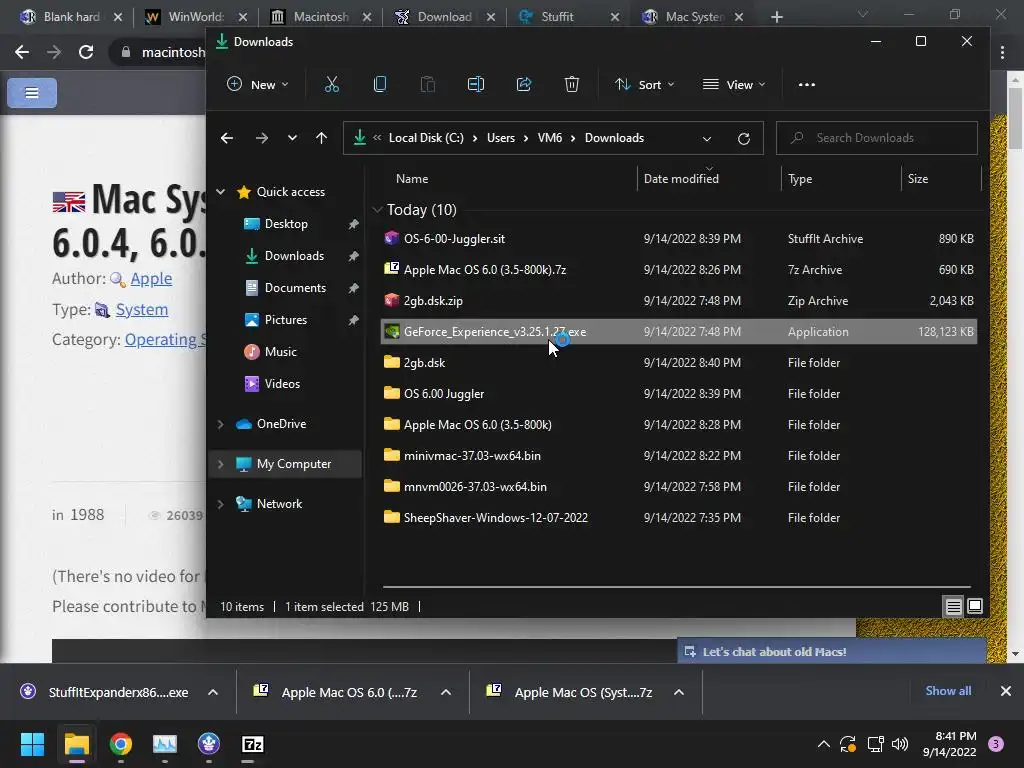Click the Copy icon in Explorer toolbar

(x=379, y=84)
